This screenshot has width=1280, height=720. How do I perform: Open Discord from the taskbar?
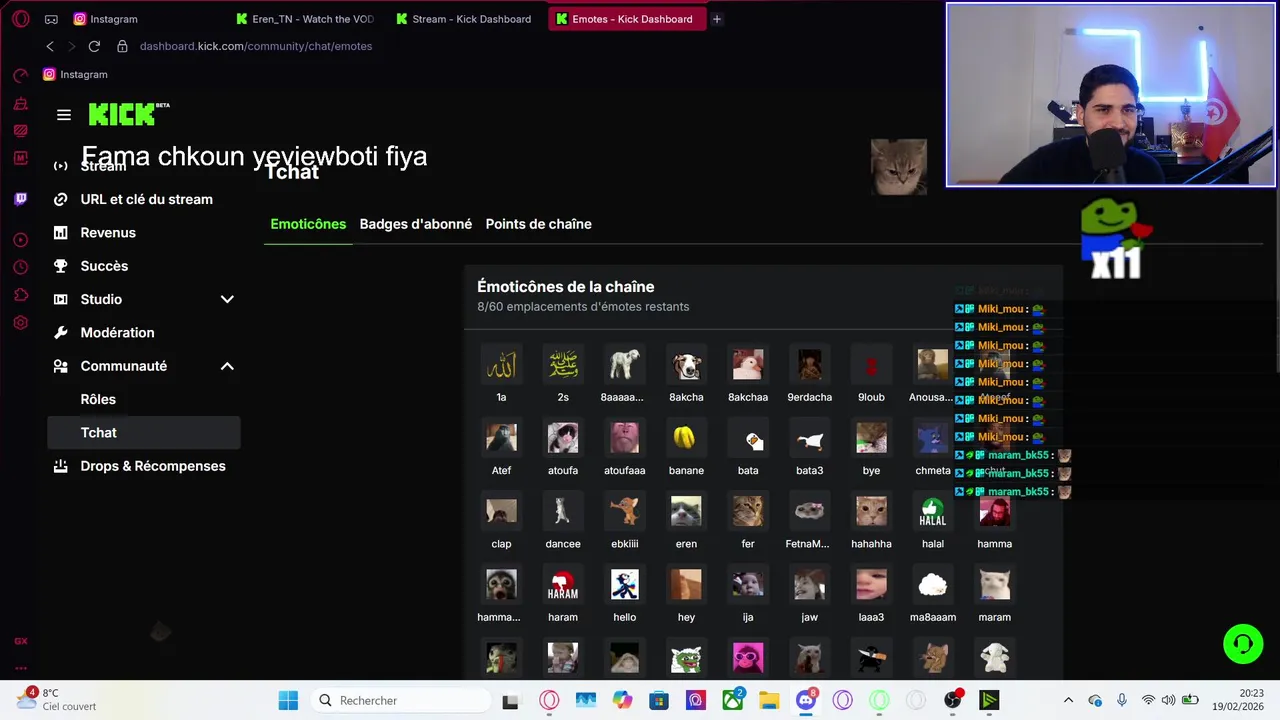806,700
